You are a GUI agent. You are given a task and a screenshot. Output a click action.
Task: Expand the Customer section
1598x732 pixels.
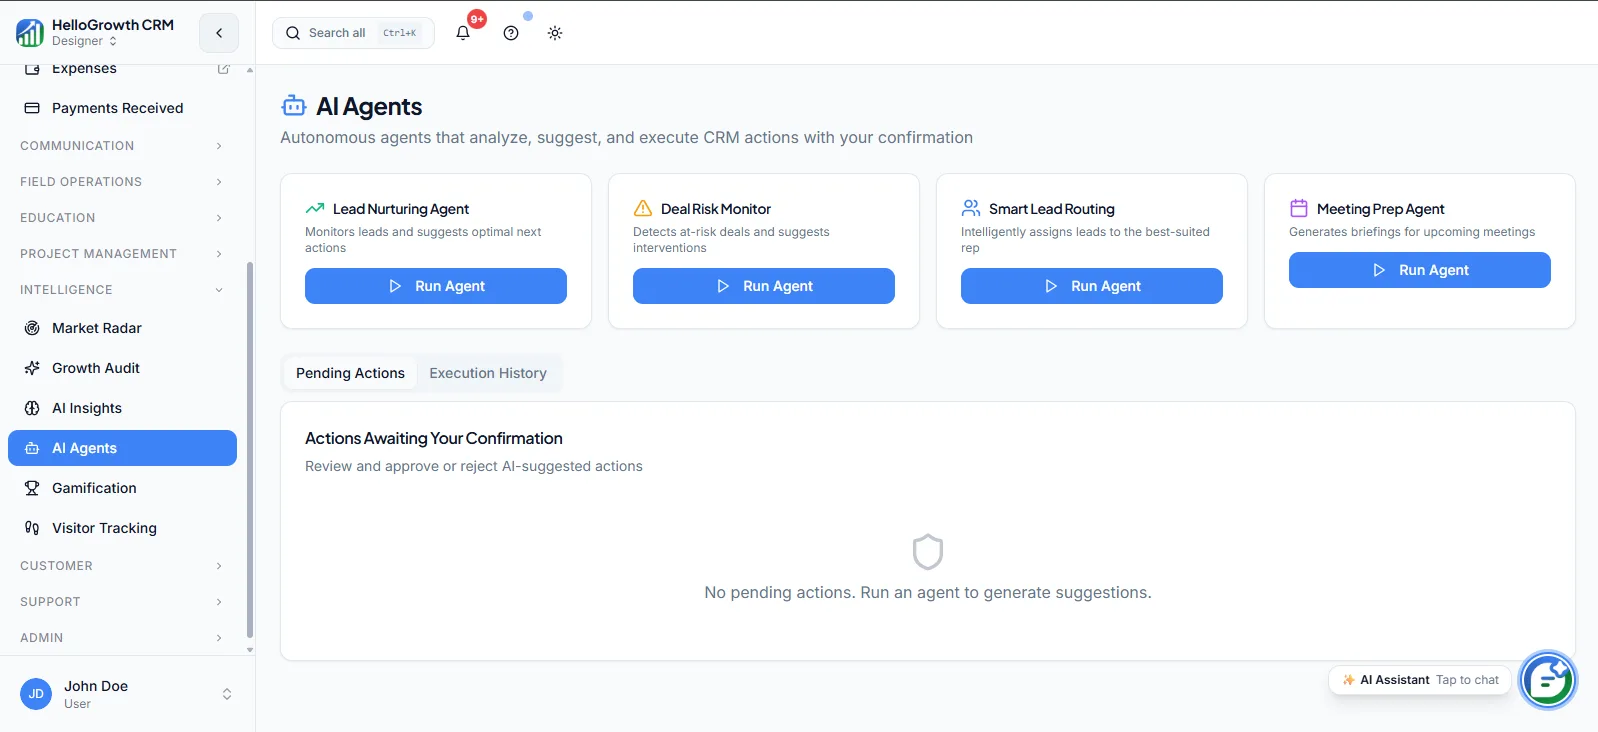point(122,566)
